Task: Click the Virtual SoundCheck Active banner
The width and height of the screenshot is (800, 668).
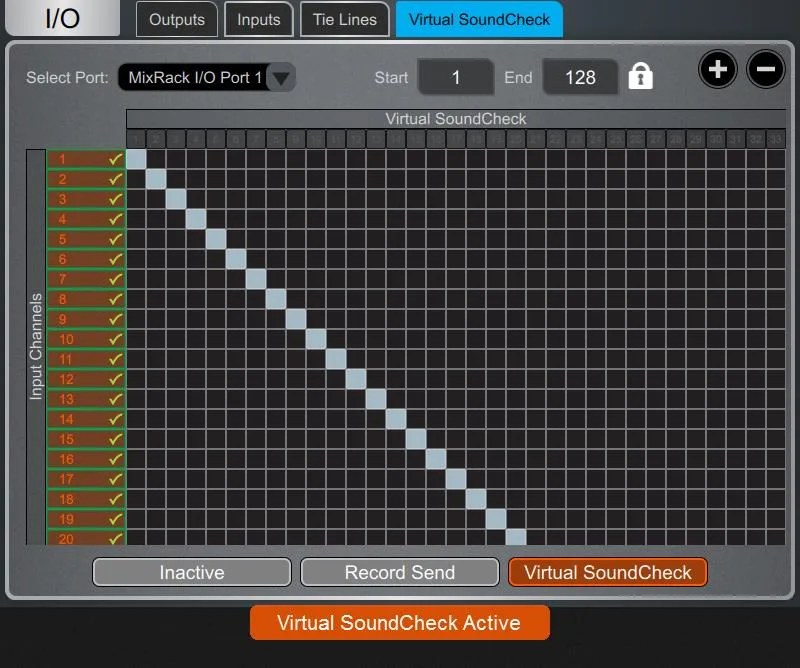Action: (399, 623)
